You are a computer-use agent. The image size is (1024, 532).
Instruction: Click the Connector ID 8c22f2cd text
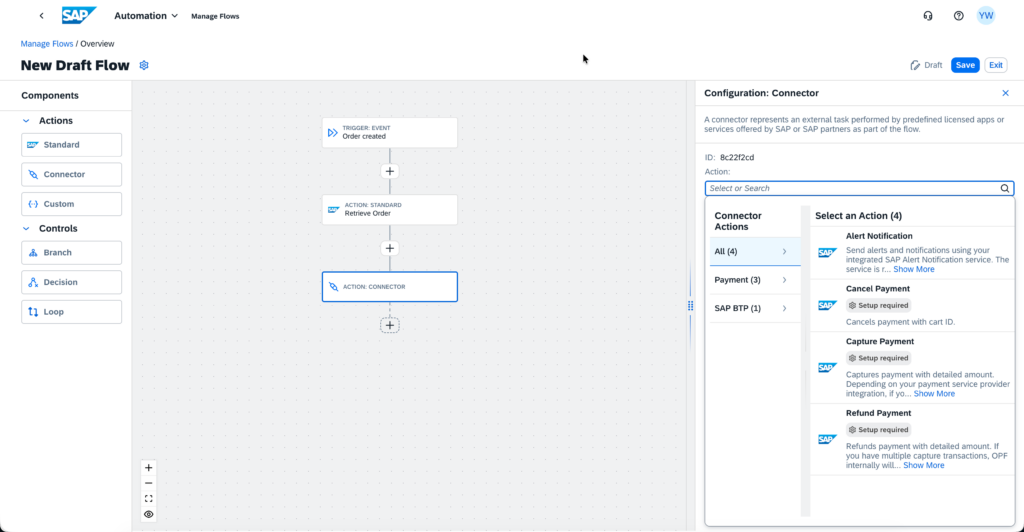click(x=737, y=157)
